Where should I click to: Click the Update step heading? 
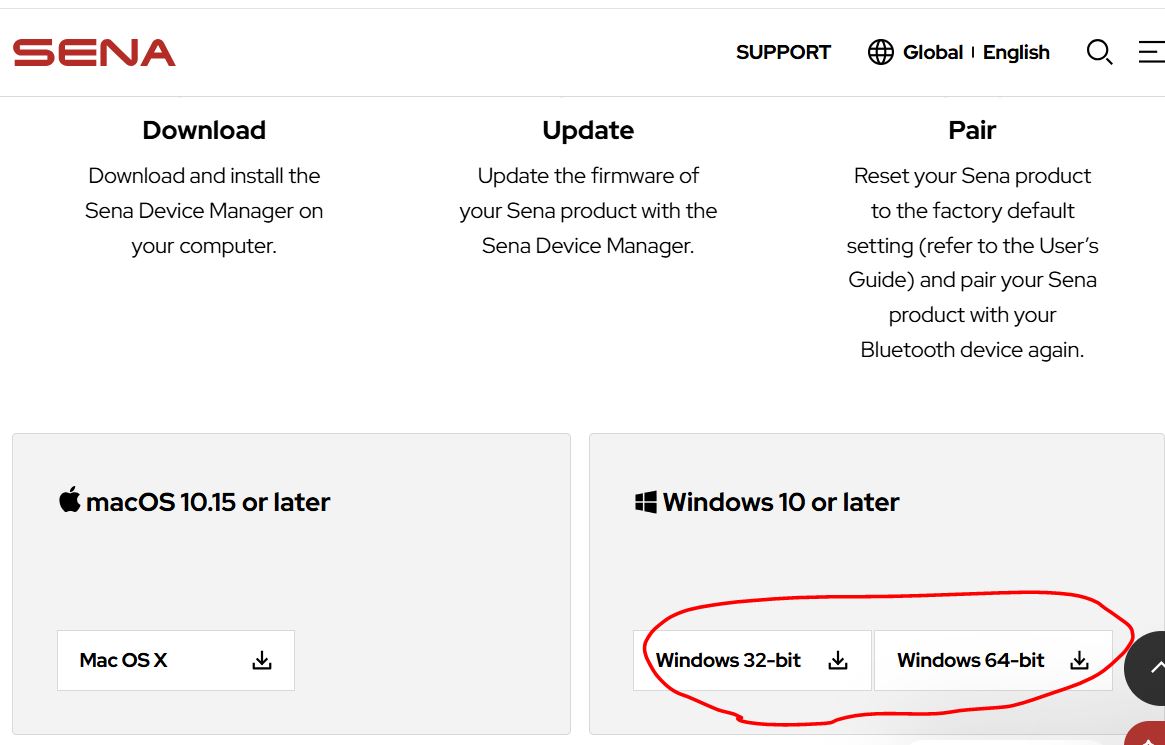588,131
